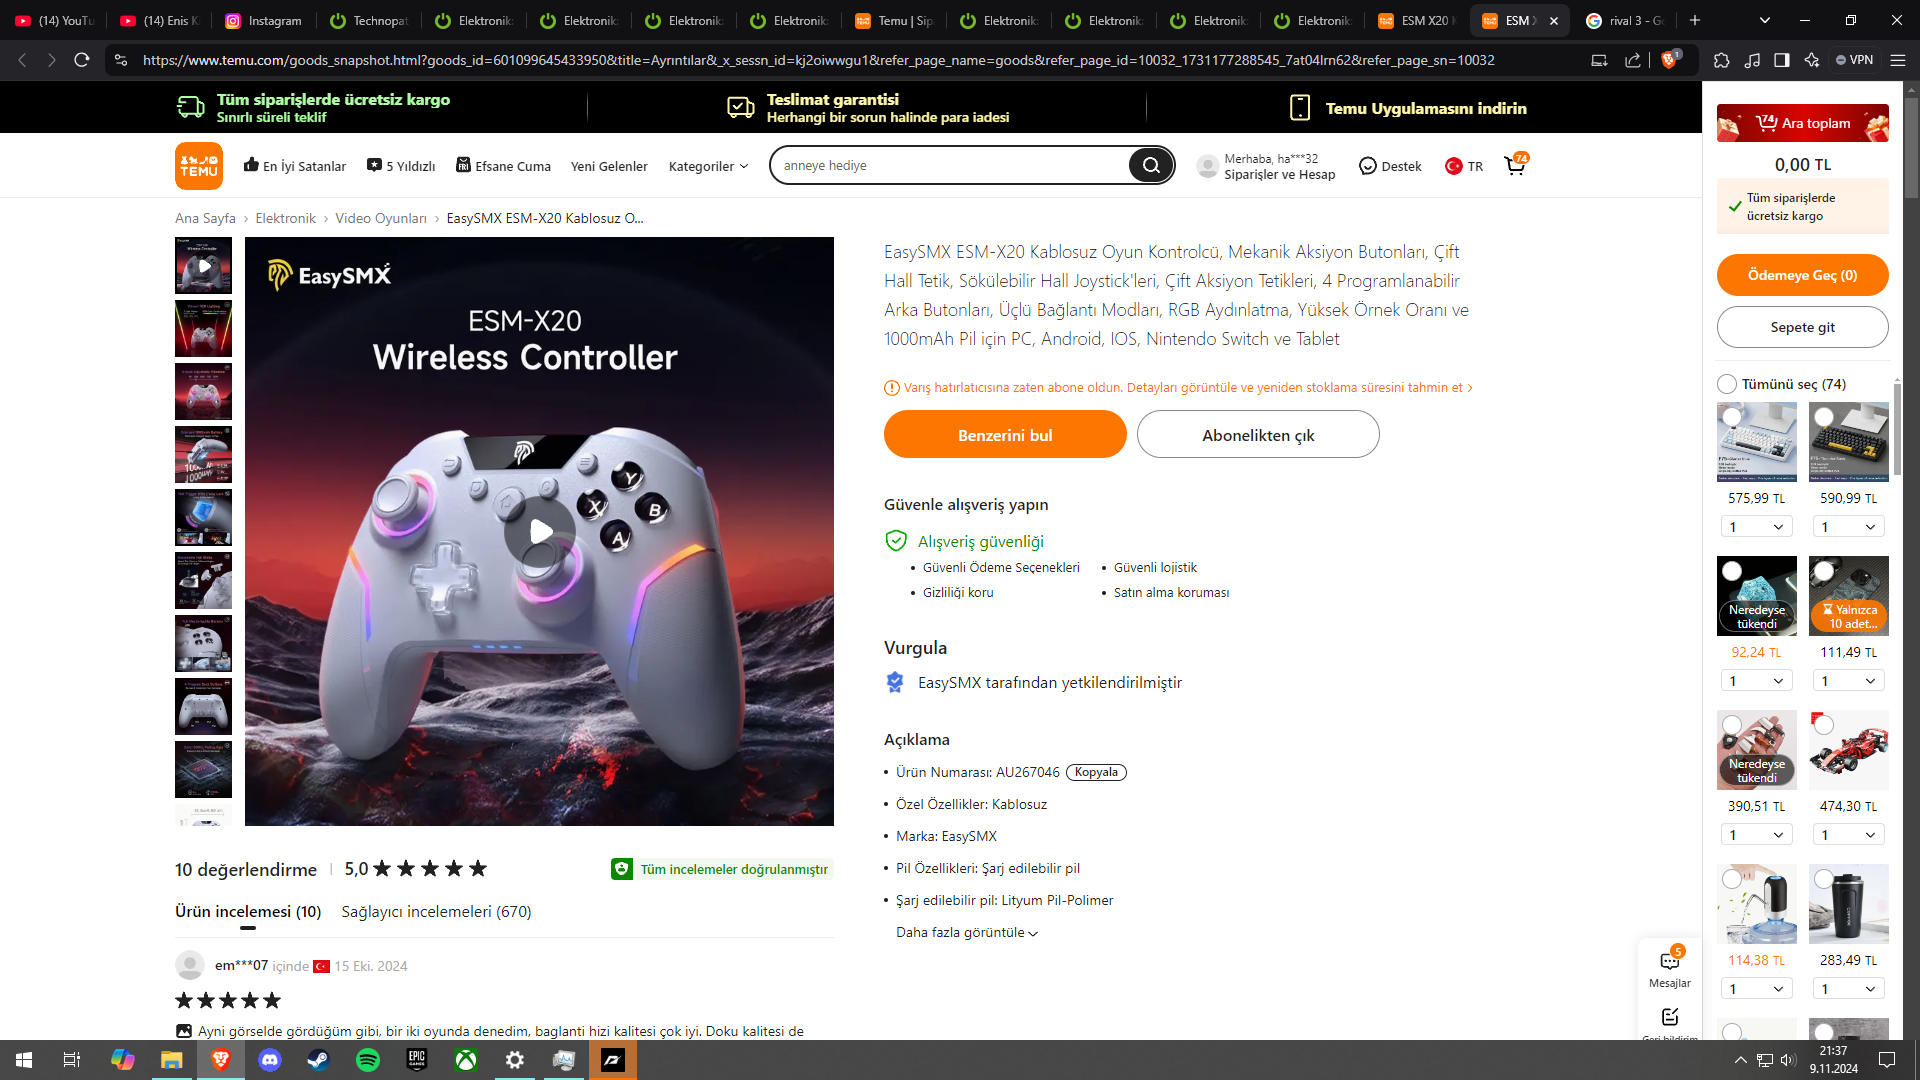
Task: Open the shopping cart icon
Action: [x=1515, y=166]
